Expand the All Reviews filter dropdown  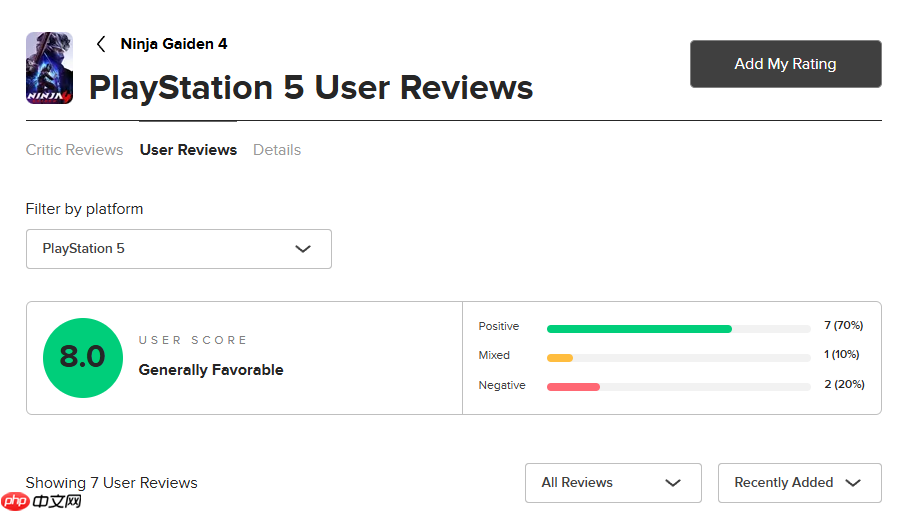[x=612, y=483]
